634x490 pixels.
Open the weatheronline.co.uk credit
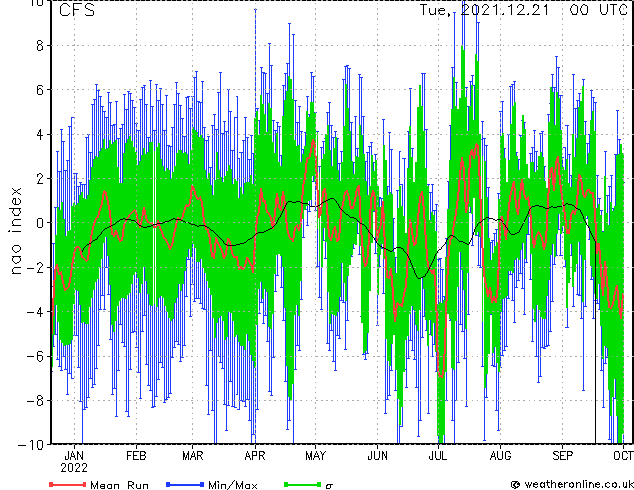572,484
